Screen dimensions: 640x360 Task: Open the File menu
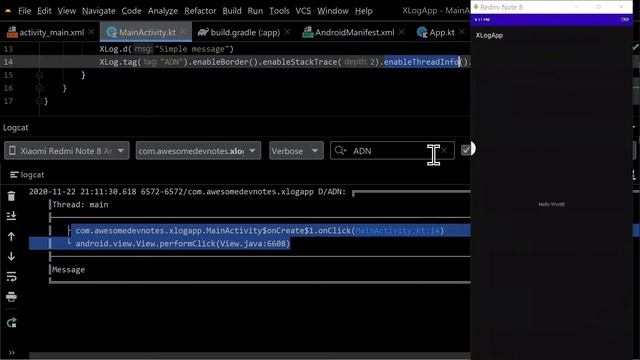[x=24, y=11]
